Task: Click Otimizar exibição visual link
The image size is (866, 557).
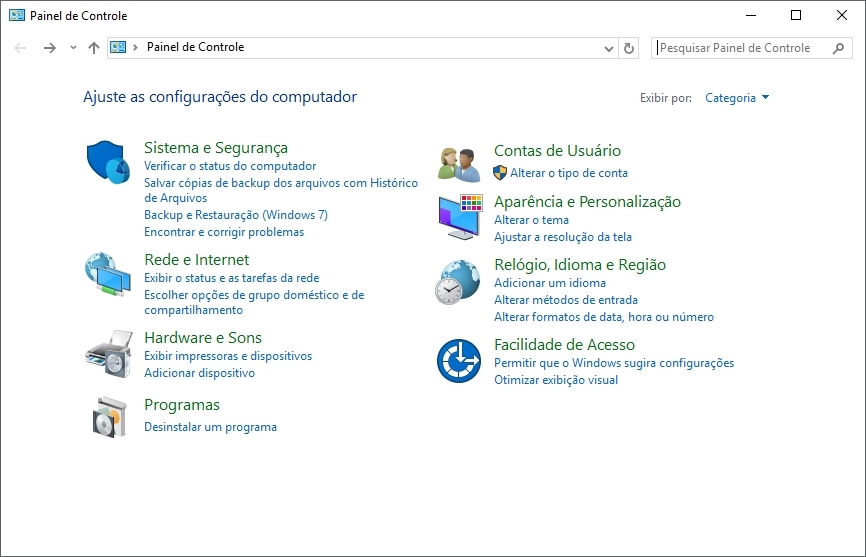Action: (556, 380)
